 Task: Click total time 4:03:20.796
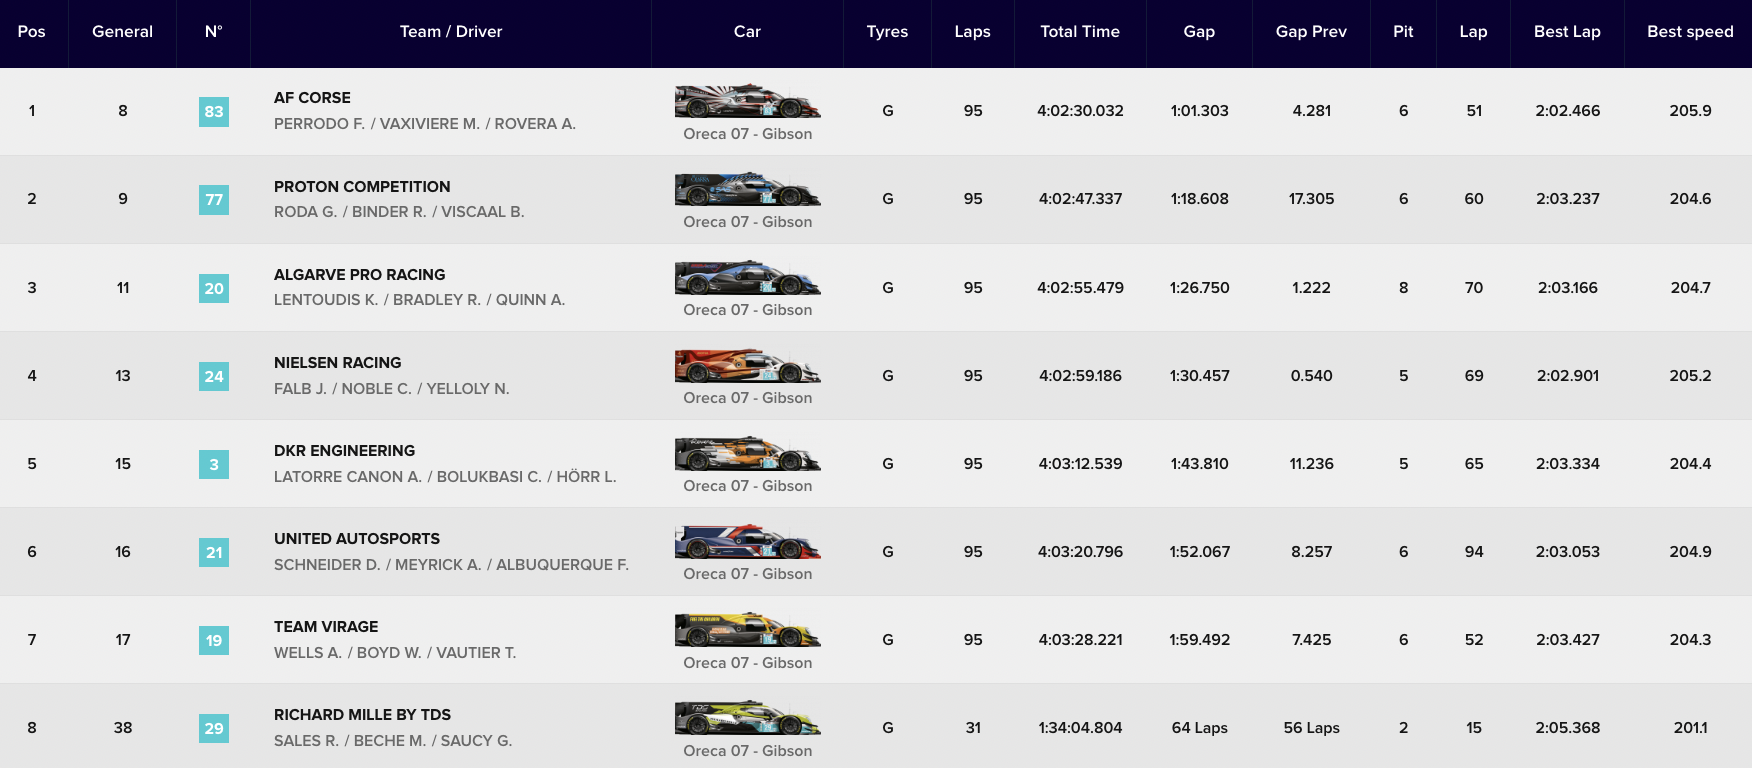1080,552
